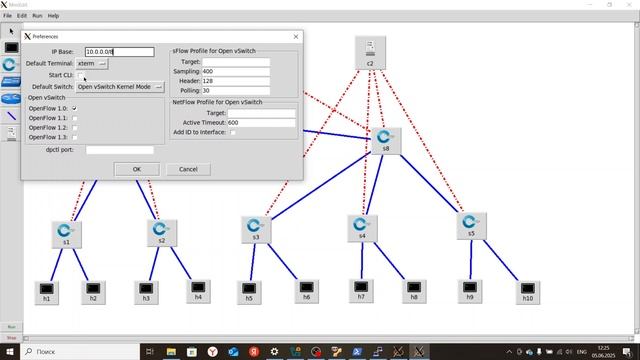Click switch s3 on the canvas
This screenshot has height=360, width=640.
point(256,229)
